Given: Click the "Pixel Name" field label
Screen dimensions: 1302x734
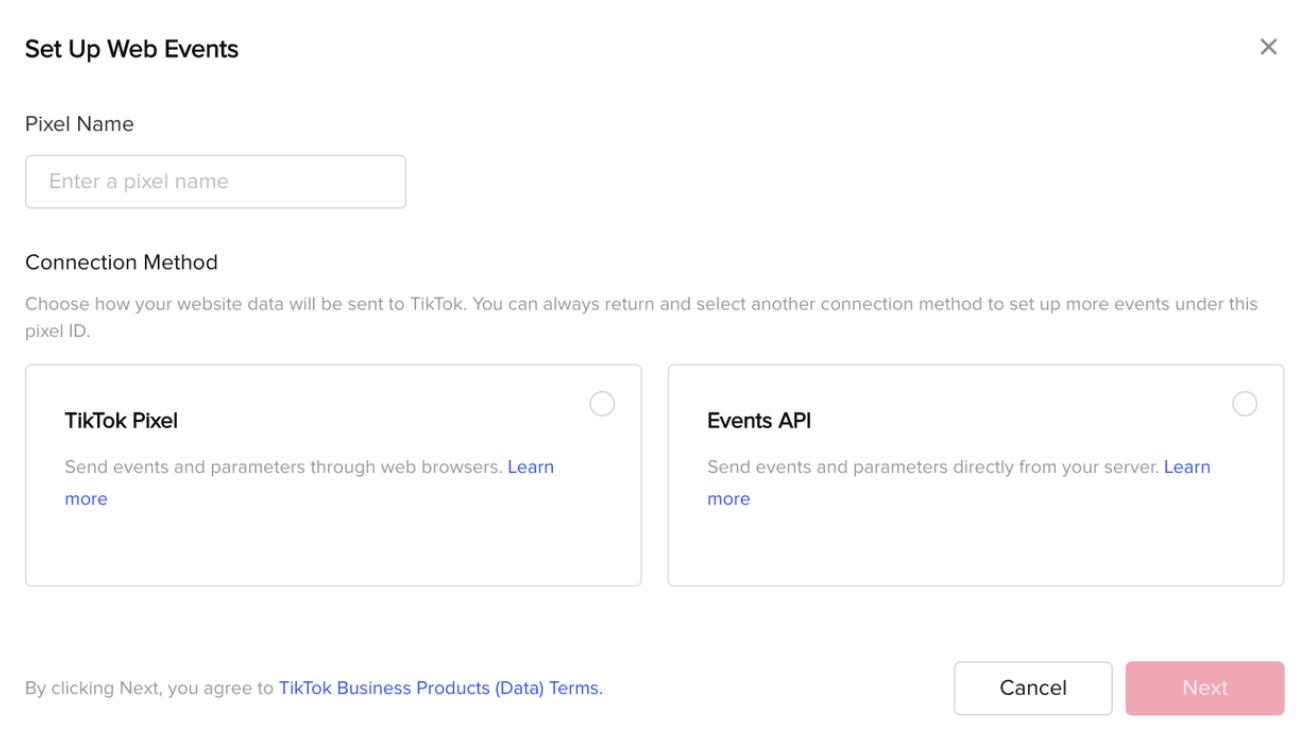Looking at the screenshot, I should click(79, 124).
